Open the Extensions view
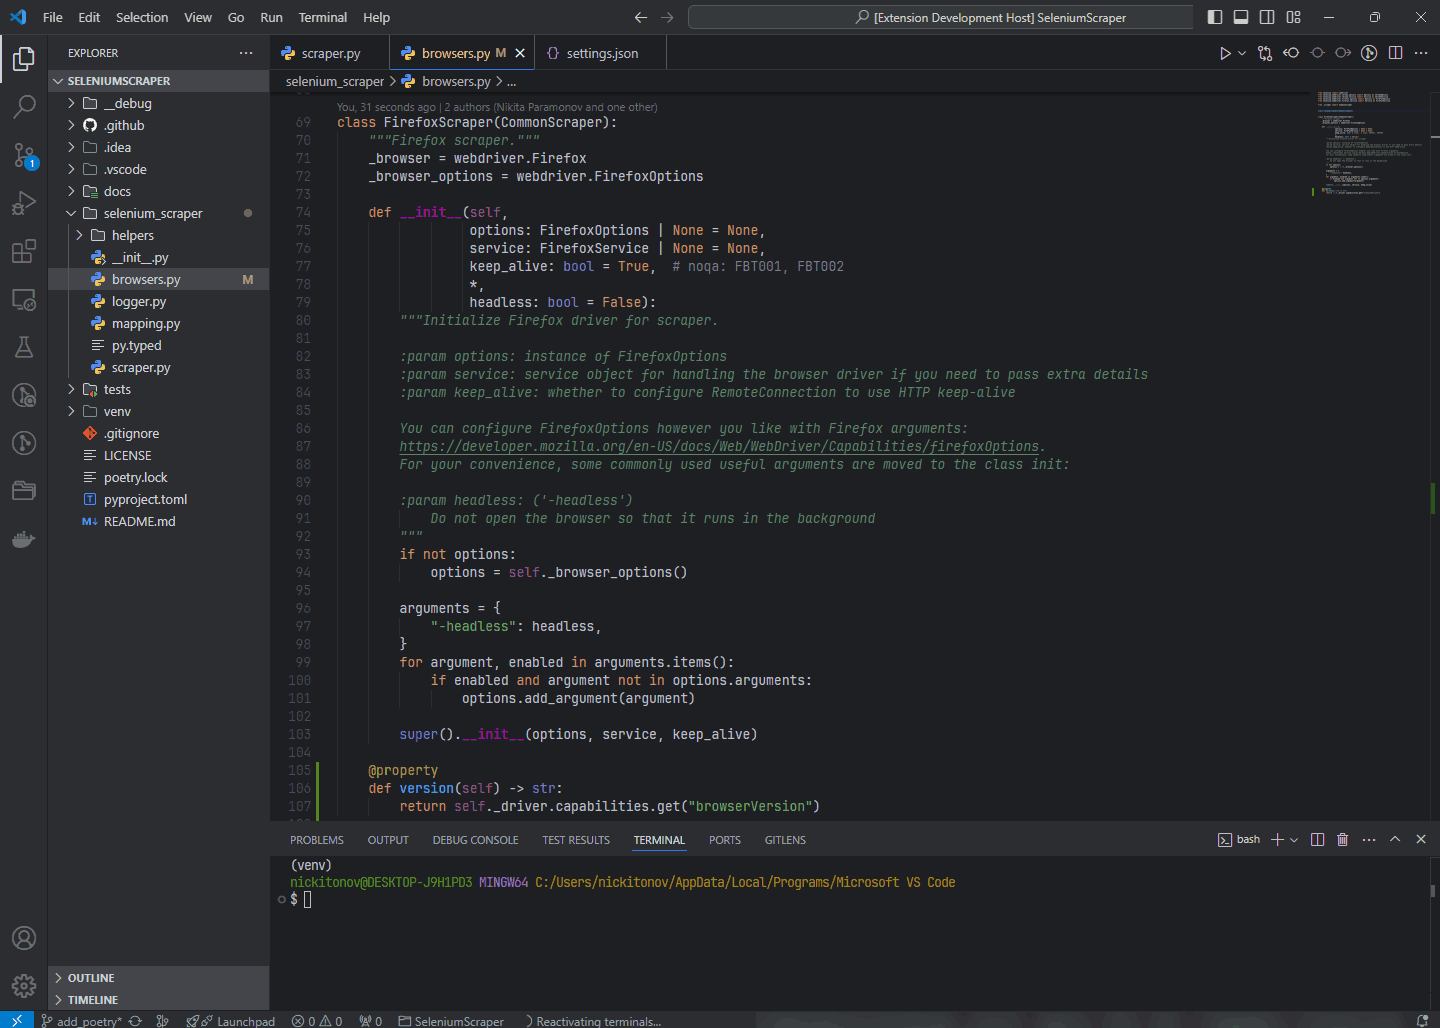The height and width of the screenshot is (1028, 1440). pyautogui.click(x=24, y=251)
